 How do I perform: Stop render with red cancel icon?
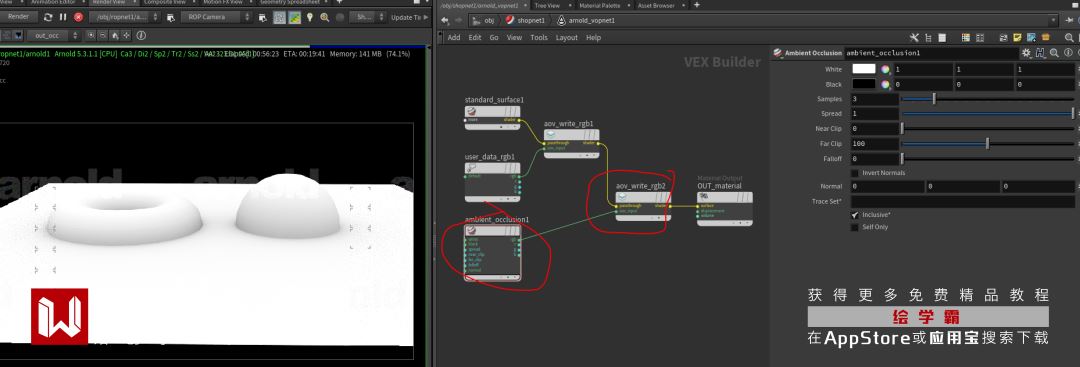[78, 17]
